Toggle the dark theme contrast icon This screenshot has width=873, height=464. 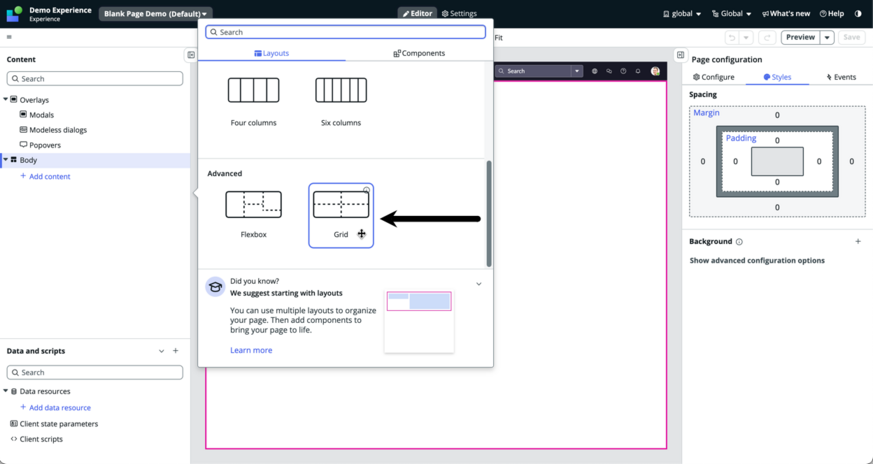[x=858, y=14]
